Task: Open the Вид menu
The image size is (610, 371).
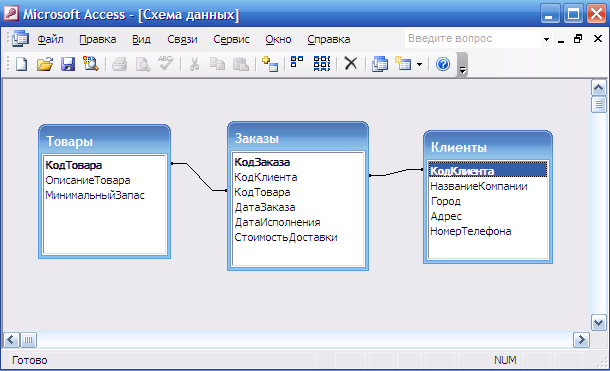Action: pos(141,39)
